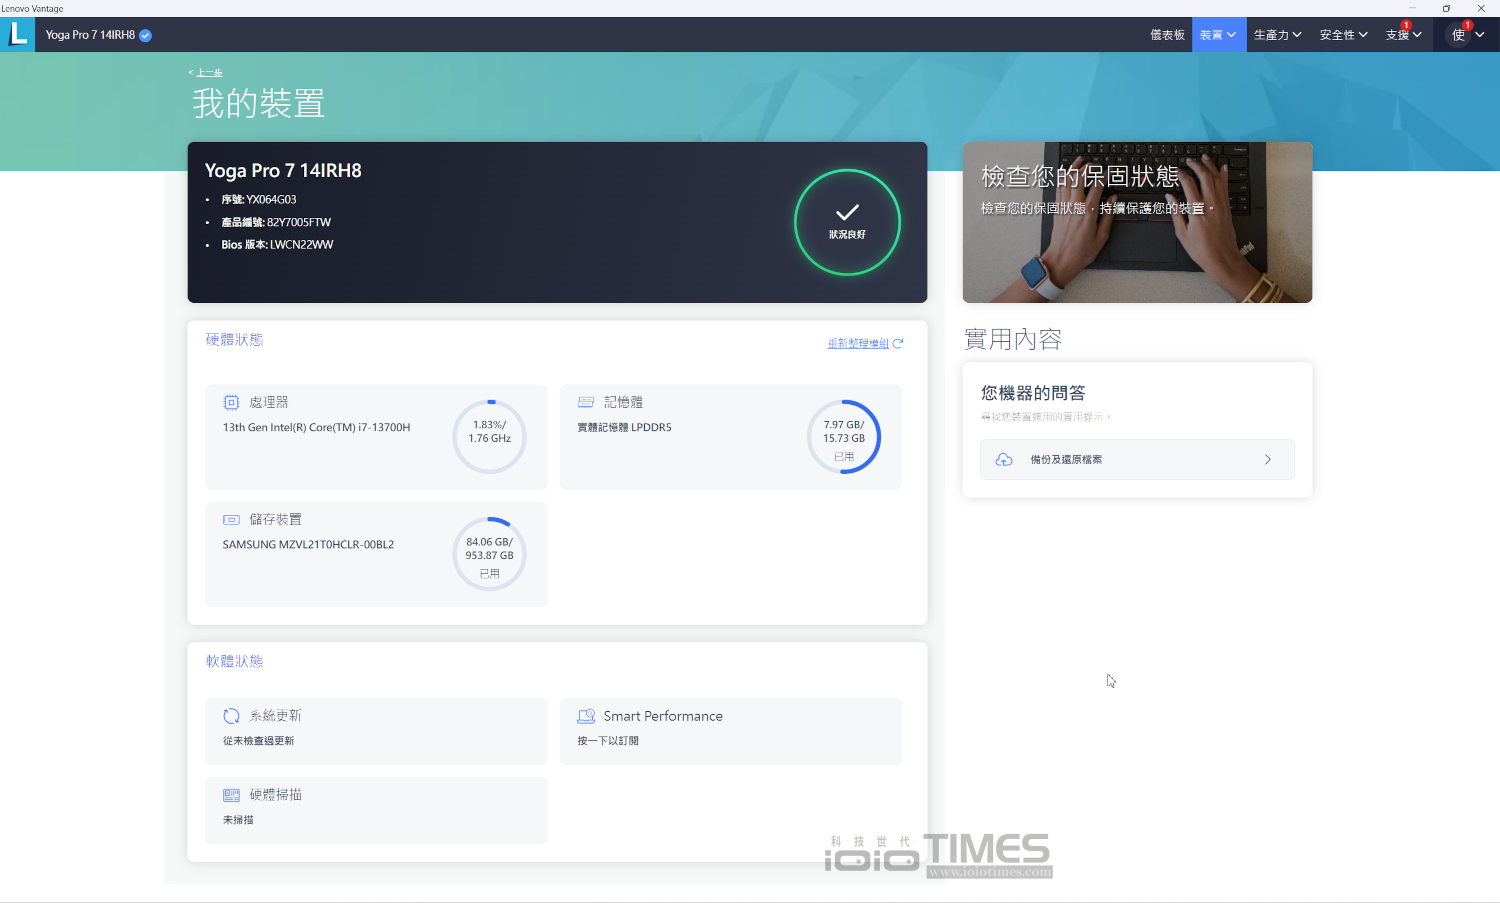The width and height of the screenshot is (1500, 903).
Task: Open the 裝置 device menu
Action: coord(1219,35)
